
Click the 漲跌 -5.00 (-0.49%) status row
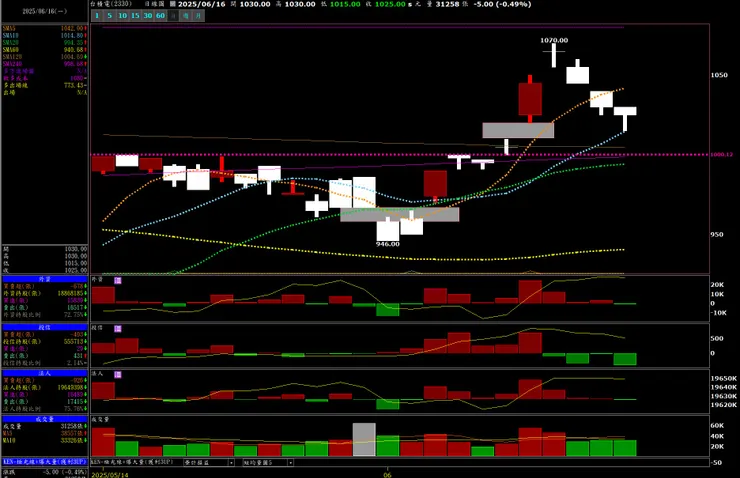[45, 471]
